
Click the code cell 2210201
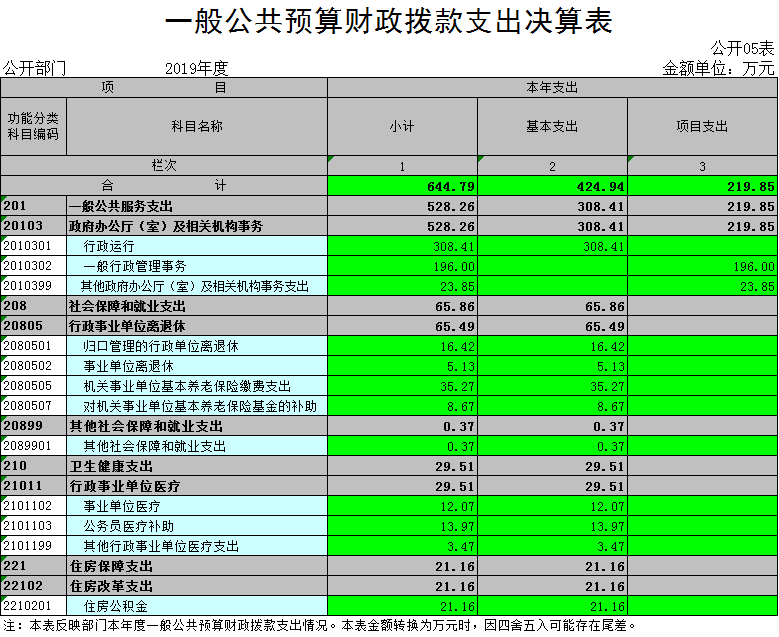pyautogui.click(x=33, y=606)
